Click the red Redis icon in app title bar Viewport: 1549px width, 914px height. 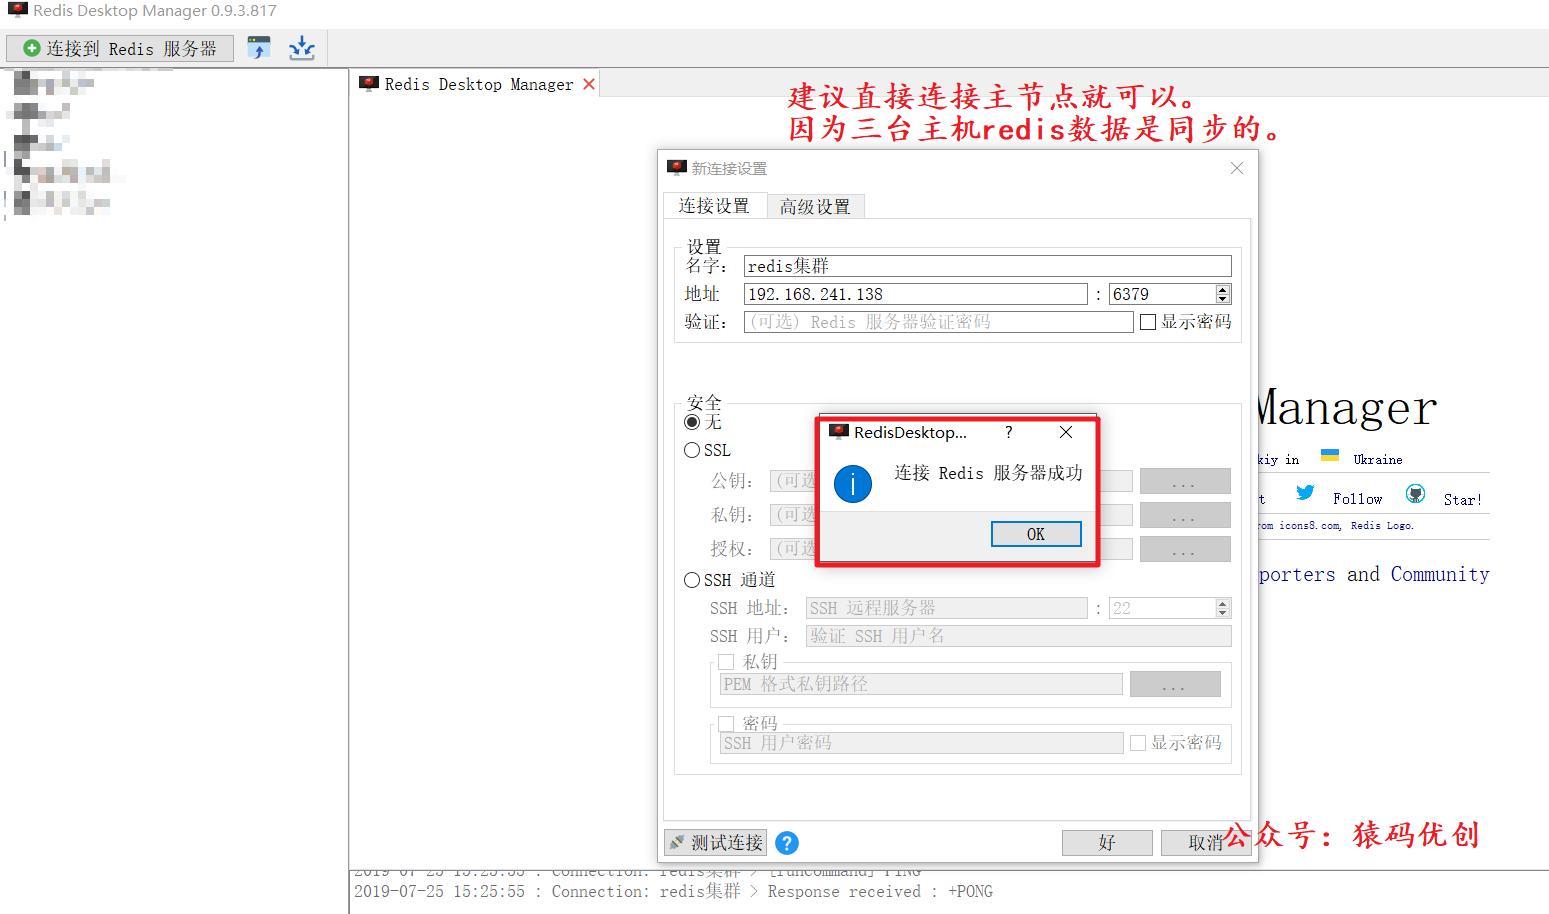(x=17, y=10)
